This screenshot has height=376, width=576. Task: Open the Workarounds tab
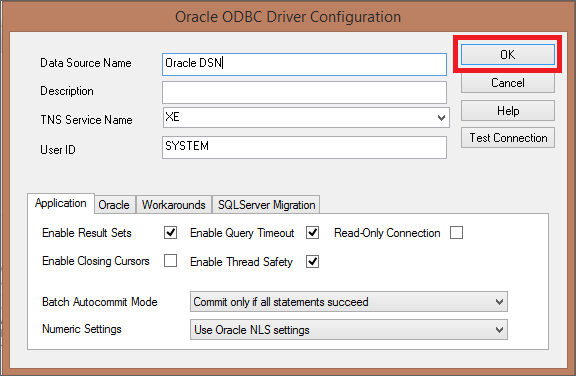coord(174,205)
